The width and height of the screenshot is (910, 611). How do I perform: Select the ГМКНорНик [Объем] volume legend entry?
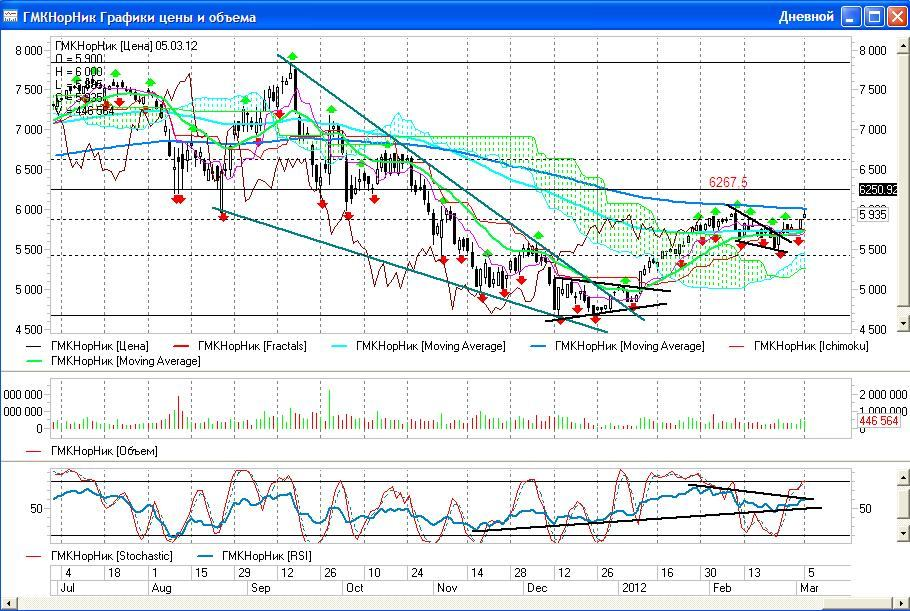pos(92,451)
